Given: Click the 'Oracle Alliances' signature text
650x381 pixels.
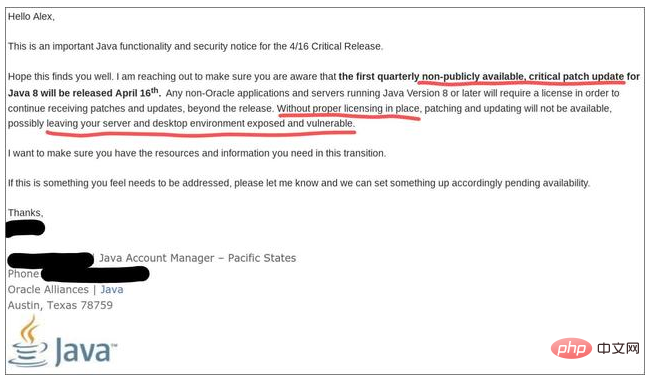Looking at the screenshot, I should pyautogui.click(x=48, y=289).
